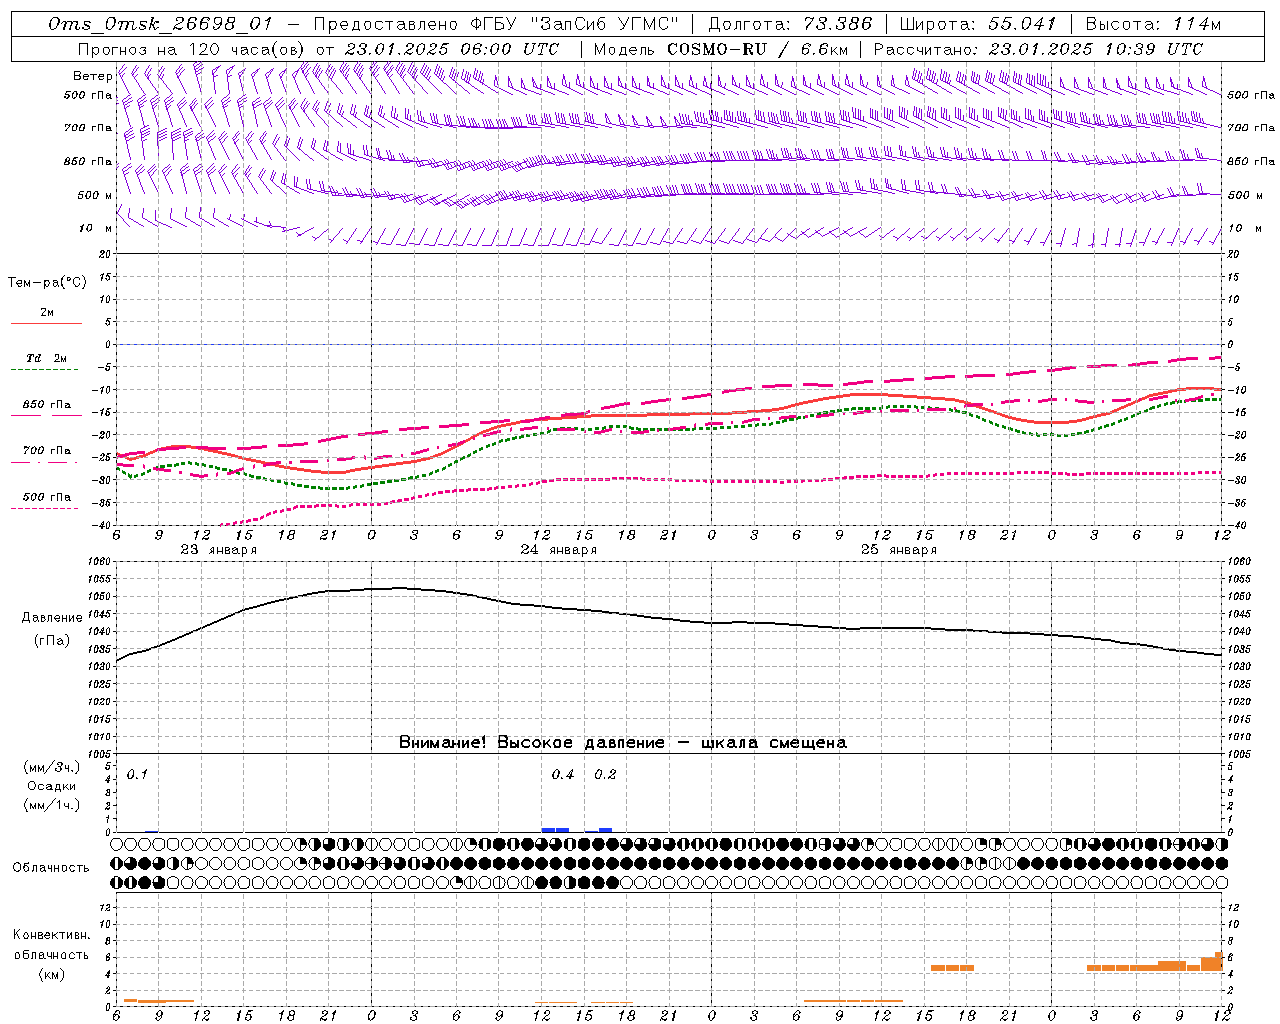The height and width of the screenshot is (1024, 1280).
Task: Click the Ветер section label
Action: coord(92,76)
